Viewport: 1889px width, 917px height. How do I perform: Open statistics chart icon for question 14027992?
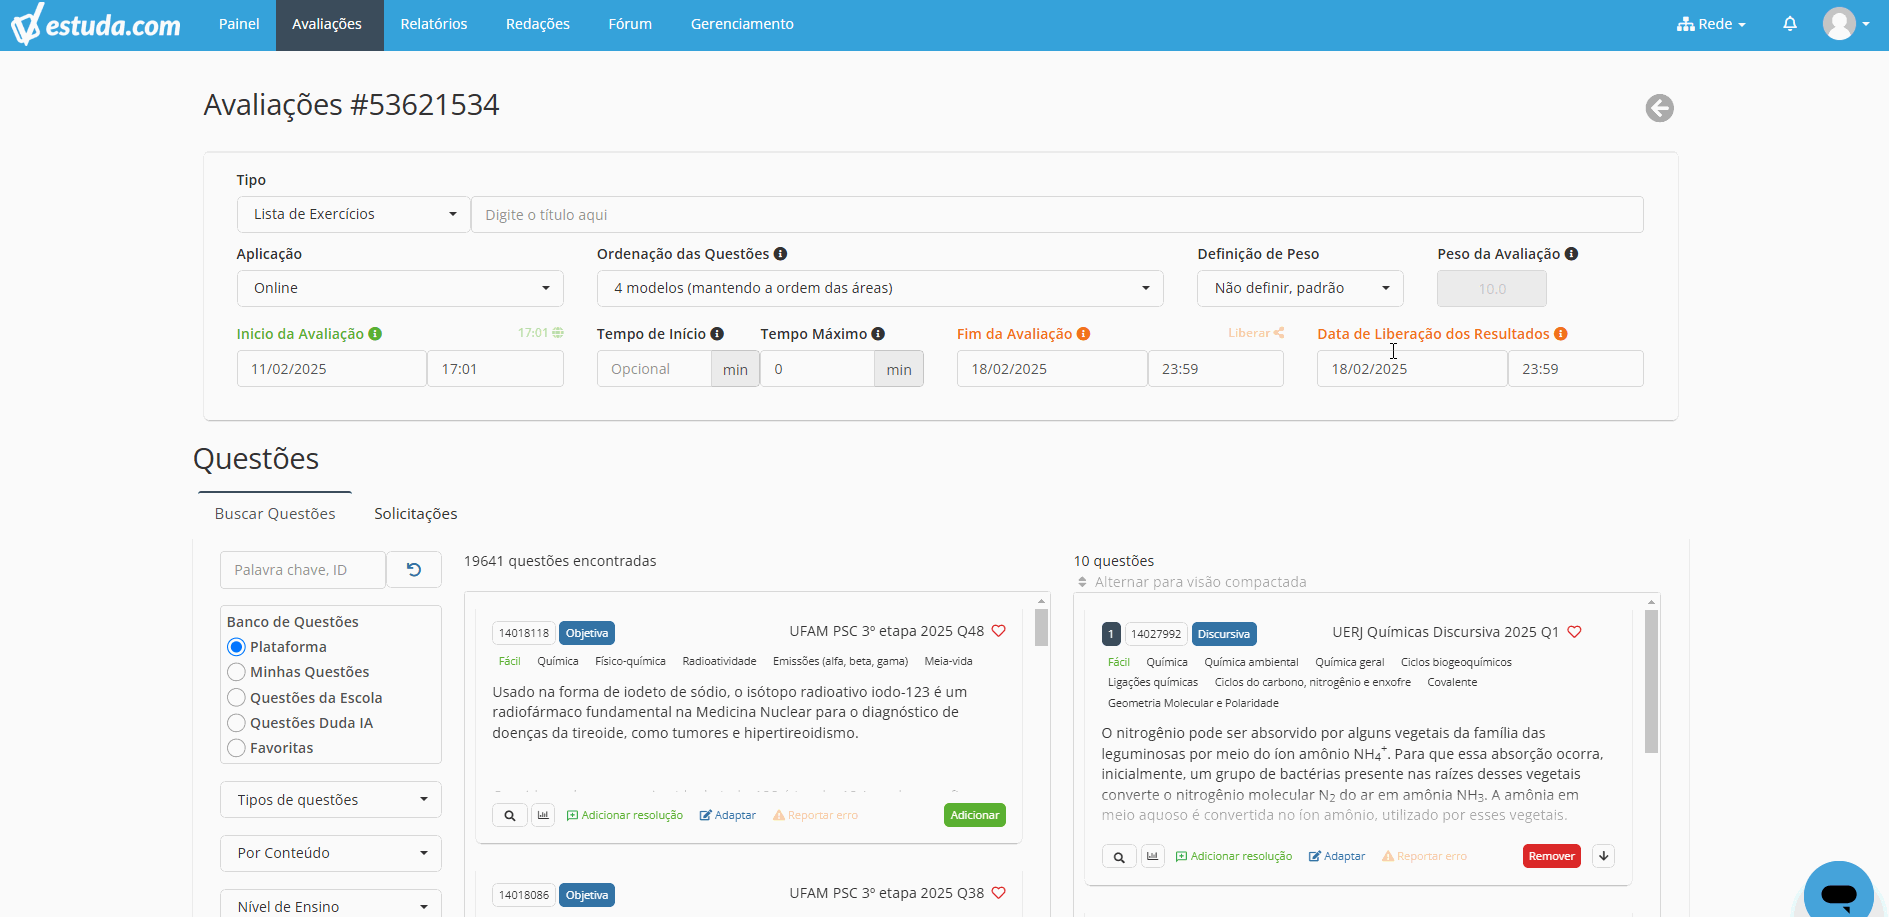coord(1153,856)
